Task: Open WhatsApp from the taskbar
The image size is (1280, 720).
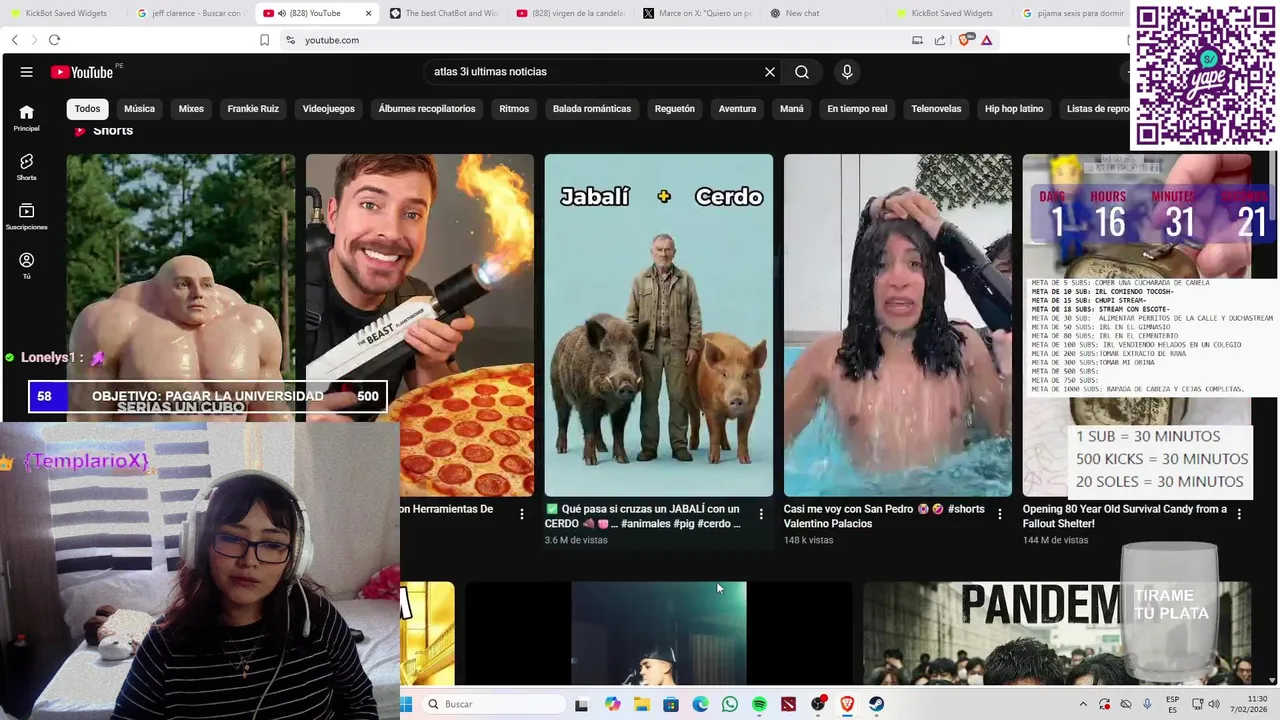Action: click(x=730, y=704)
